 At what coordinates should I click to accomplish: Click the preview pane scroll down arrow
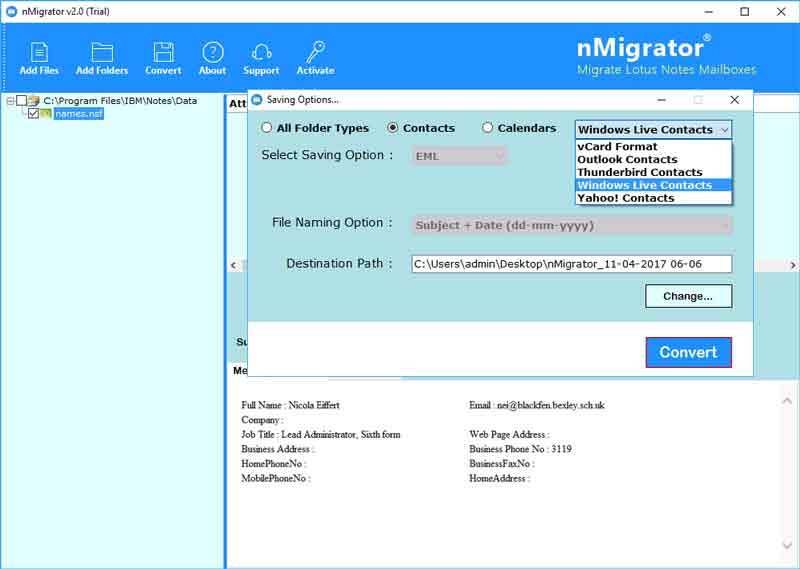tap(787, 545)
